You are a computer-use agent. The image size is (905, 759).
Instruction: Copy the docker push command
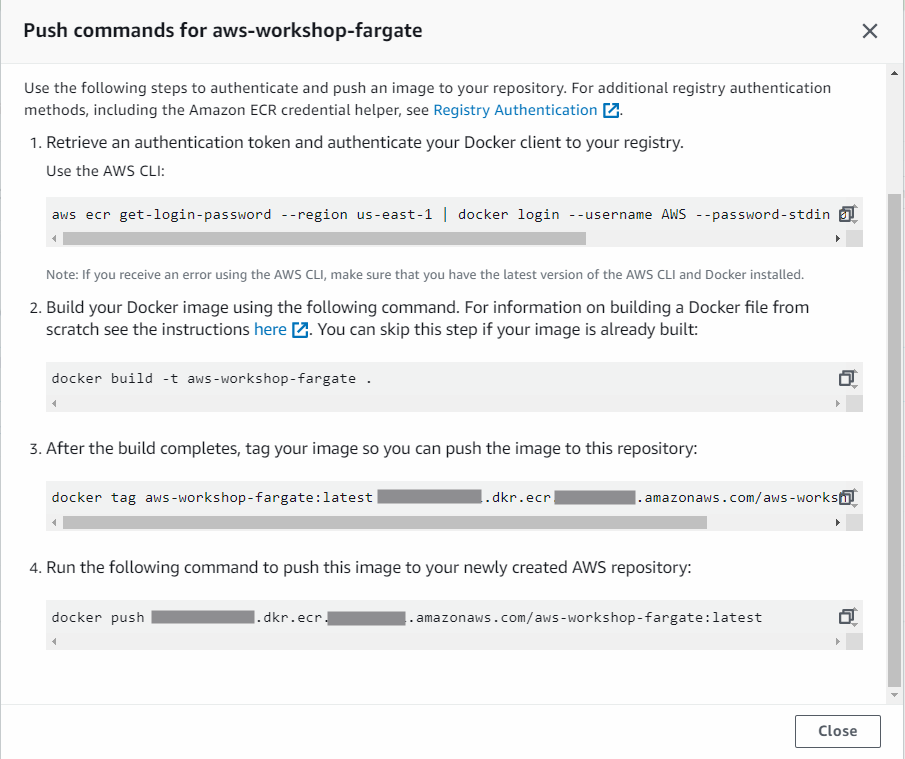pyautogui.click(x=847, y=616)
